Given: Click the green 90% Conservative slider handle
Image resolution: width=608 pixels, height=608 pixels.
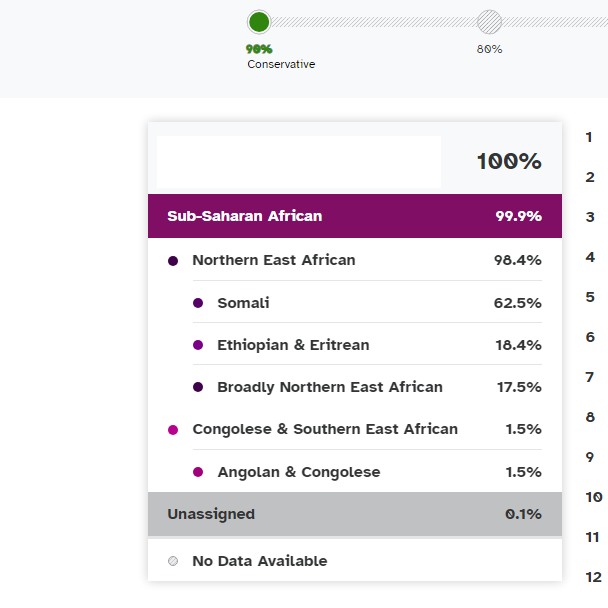Looking at the screenshot, I should pos(259,21).
